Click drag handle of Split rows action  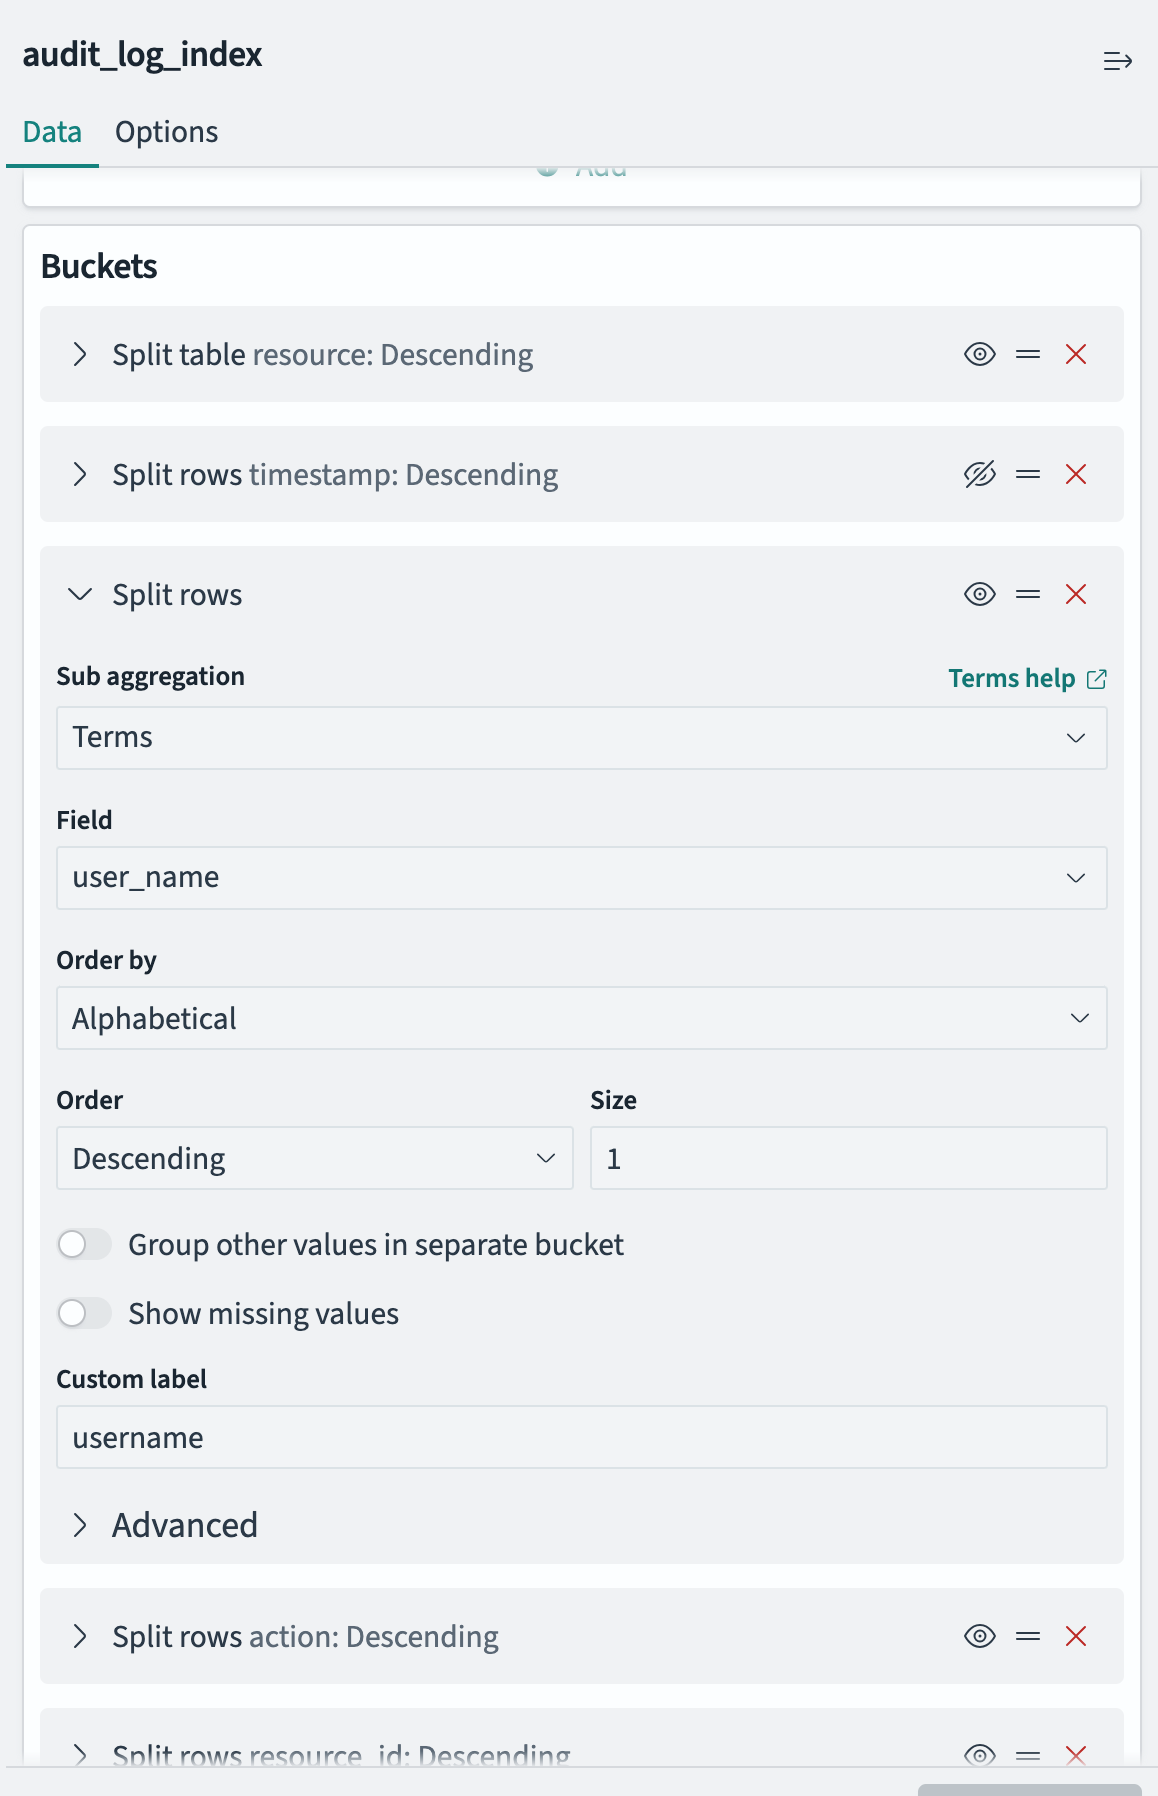tap(1028, 1636)
